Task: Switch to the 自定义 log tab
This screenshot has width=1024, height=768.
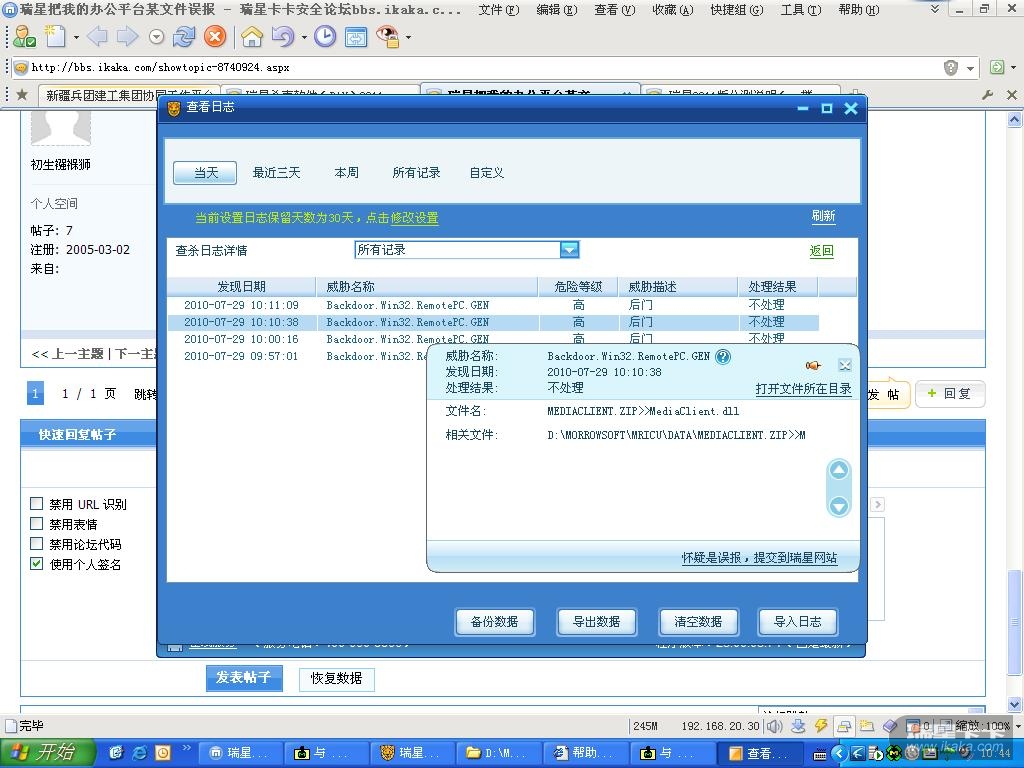Action: click(487, 172)
